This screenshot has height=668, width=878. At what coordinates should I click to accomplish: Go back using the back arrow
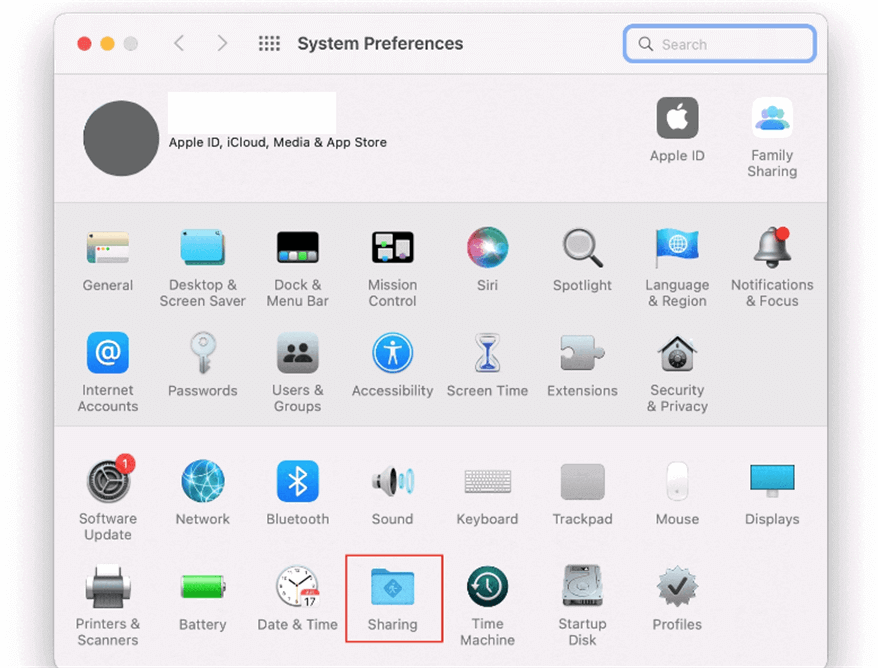tap(179, 43)
